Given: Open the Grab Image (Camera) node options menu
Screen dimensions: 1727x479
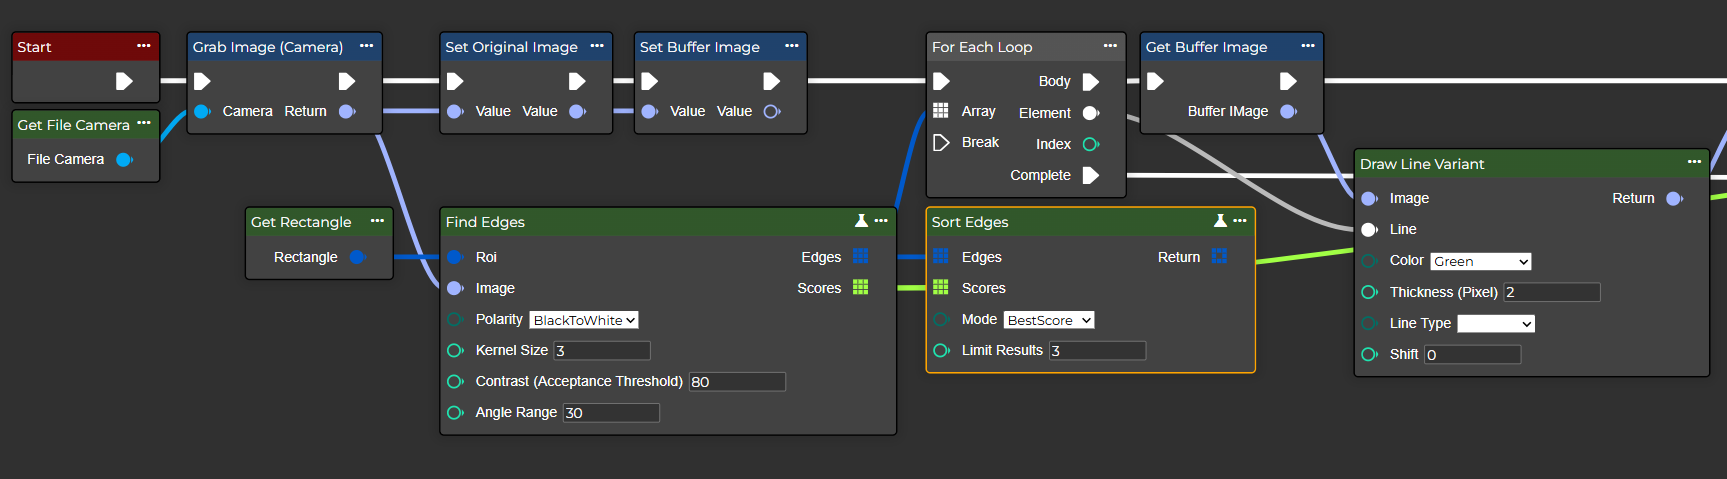Looking at the screenshot, I should (366, 46).
